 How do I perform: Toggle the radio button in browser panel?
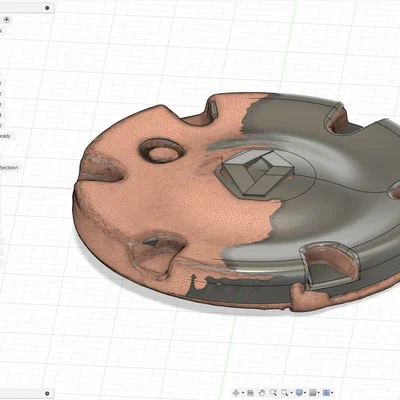[7, 20]
